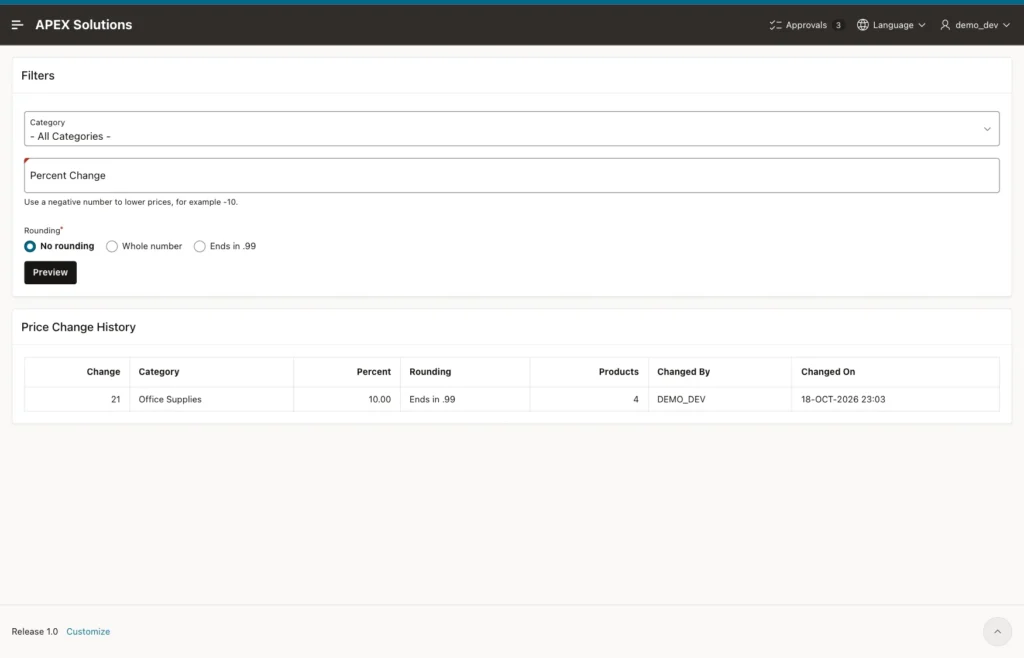Click the Price Change History heading
The height and width of the screenshot is (658, 1024).
(x=78, y=327)
